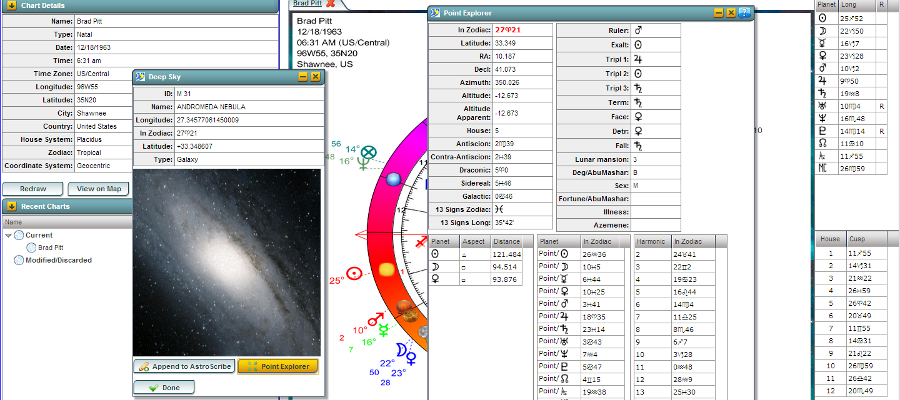Close the Brad Pitt chart tab with red X
Screen dimensions: 900x400
point(330,5)
